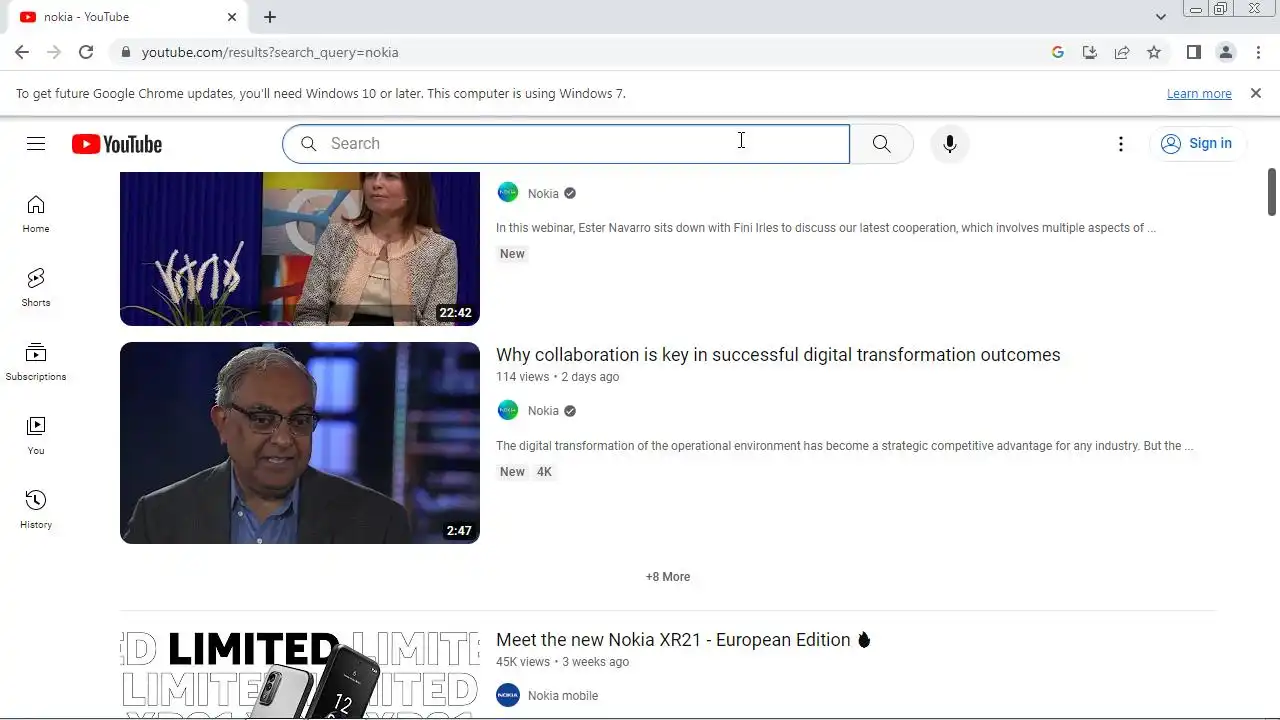This screenshot has width=1280, height=720.
Task: Open 'Meet the new Nokia XR21' title
Action: 684,640
